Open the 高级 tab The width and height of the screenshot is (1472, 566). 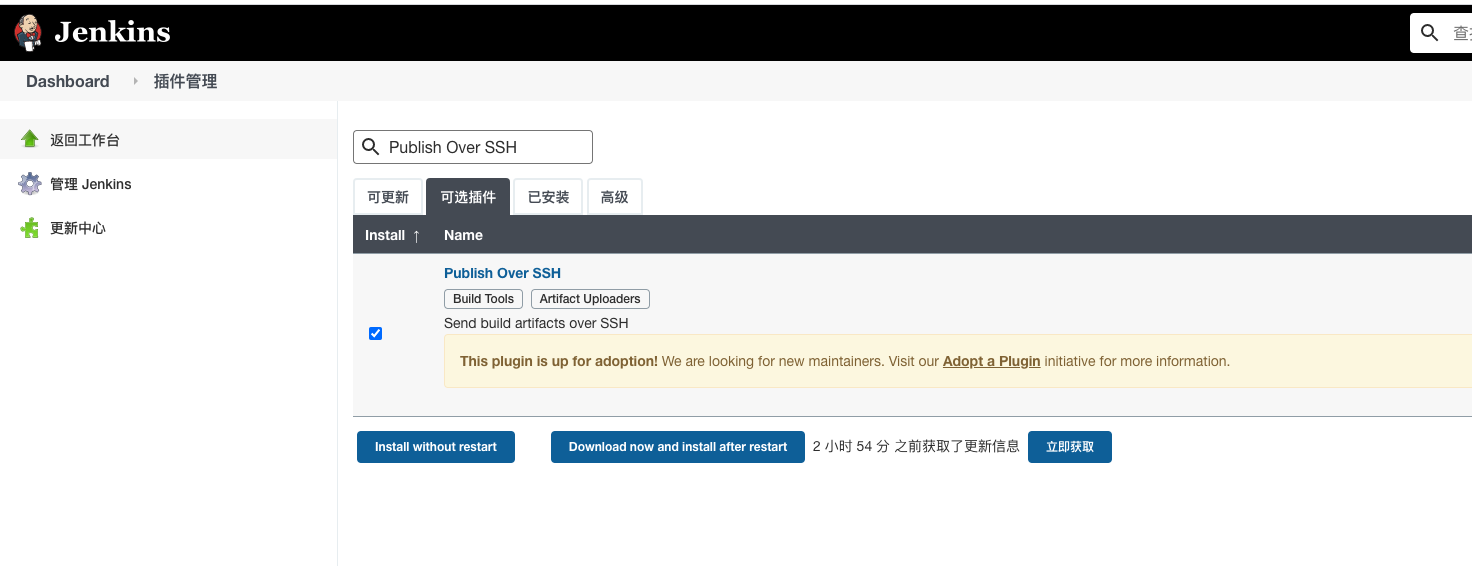pos(614,197)
